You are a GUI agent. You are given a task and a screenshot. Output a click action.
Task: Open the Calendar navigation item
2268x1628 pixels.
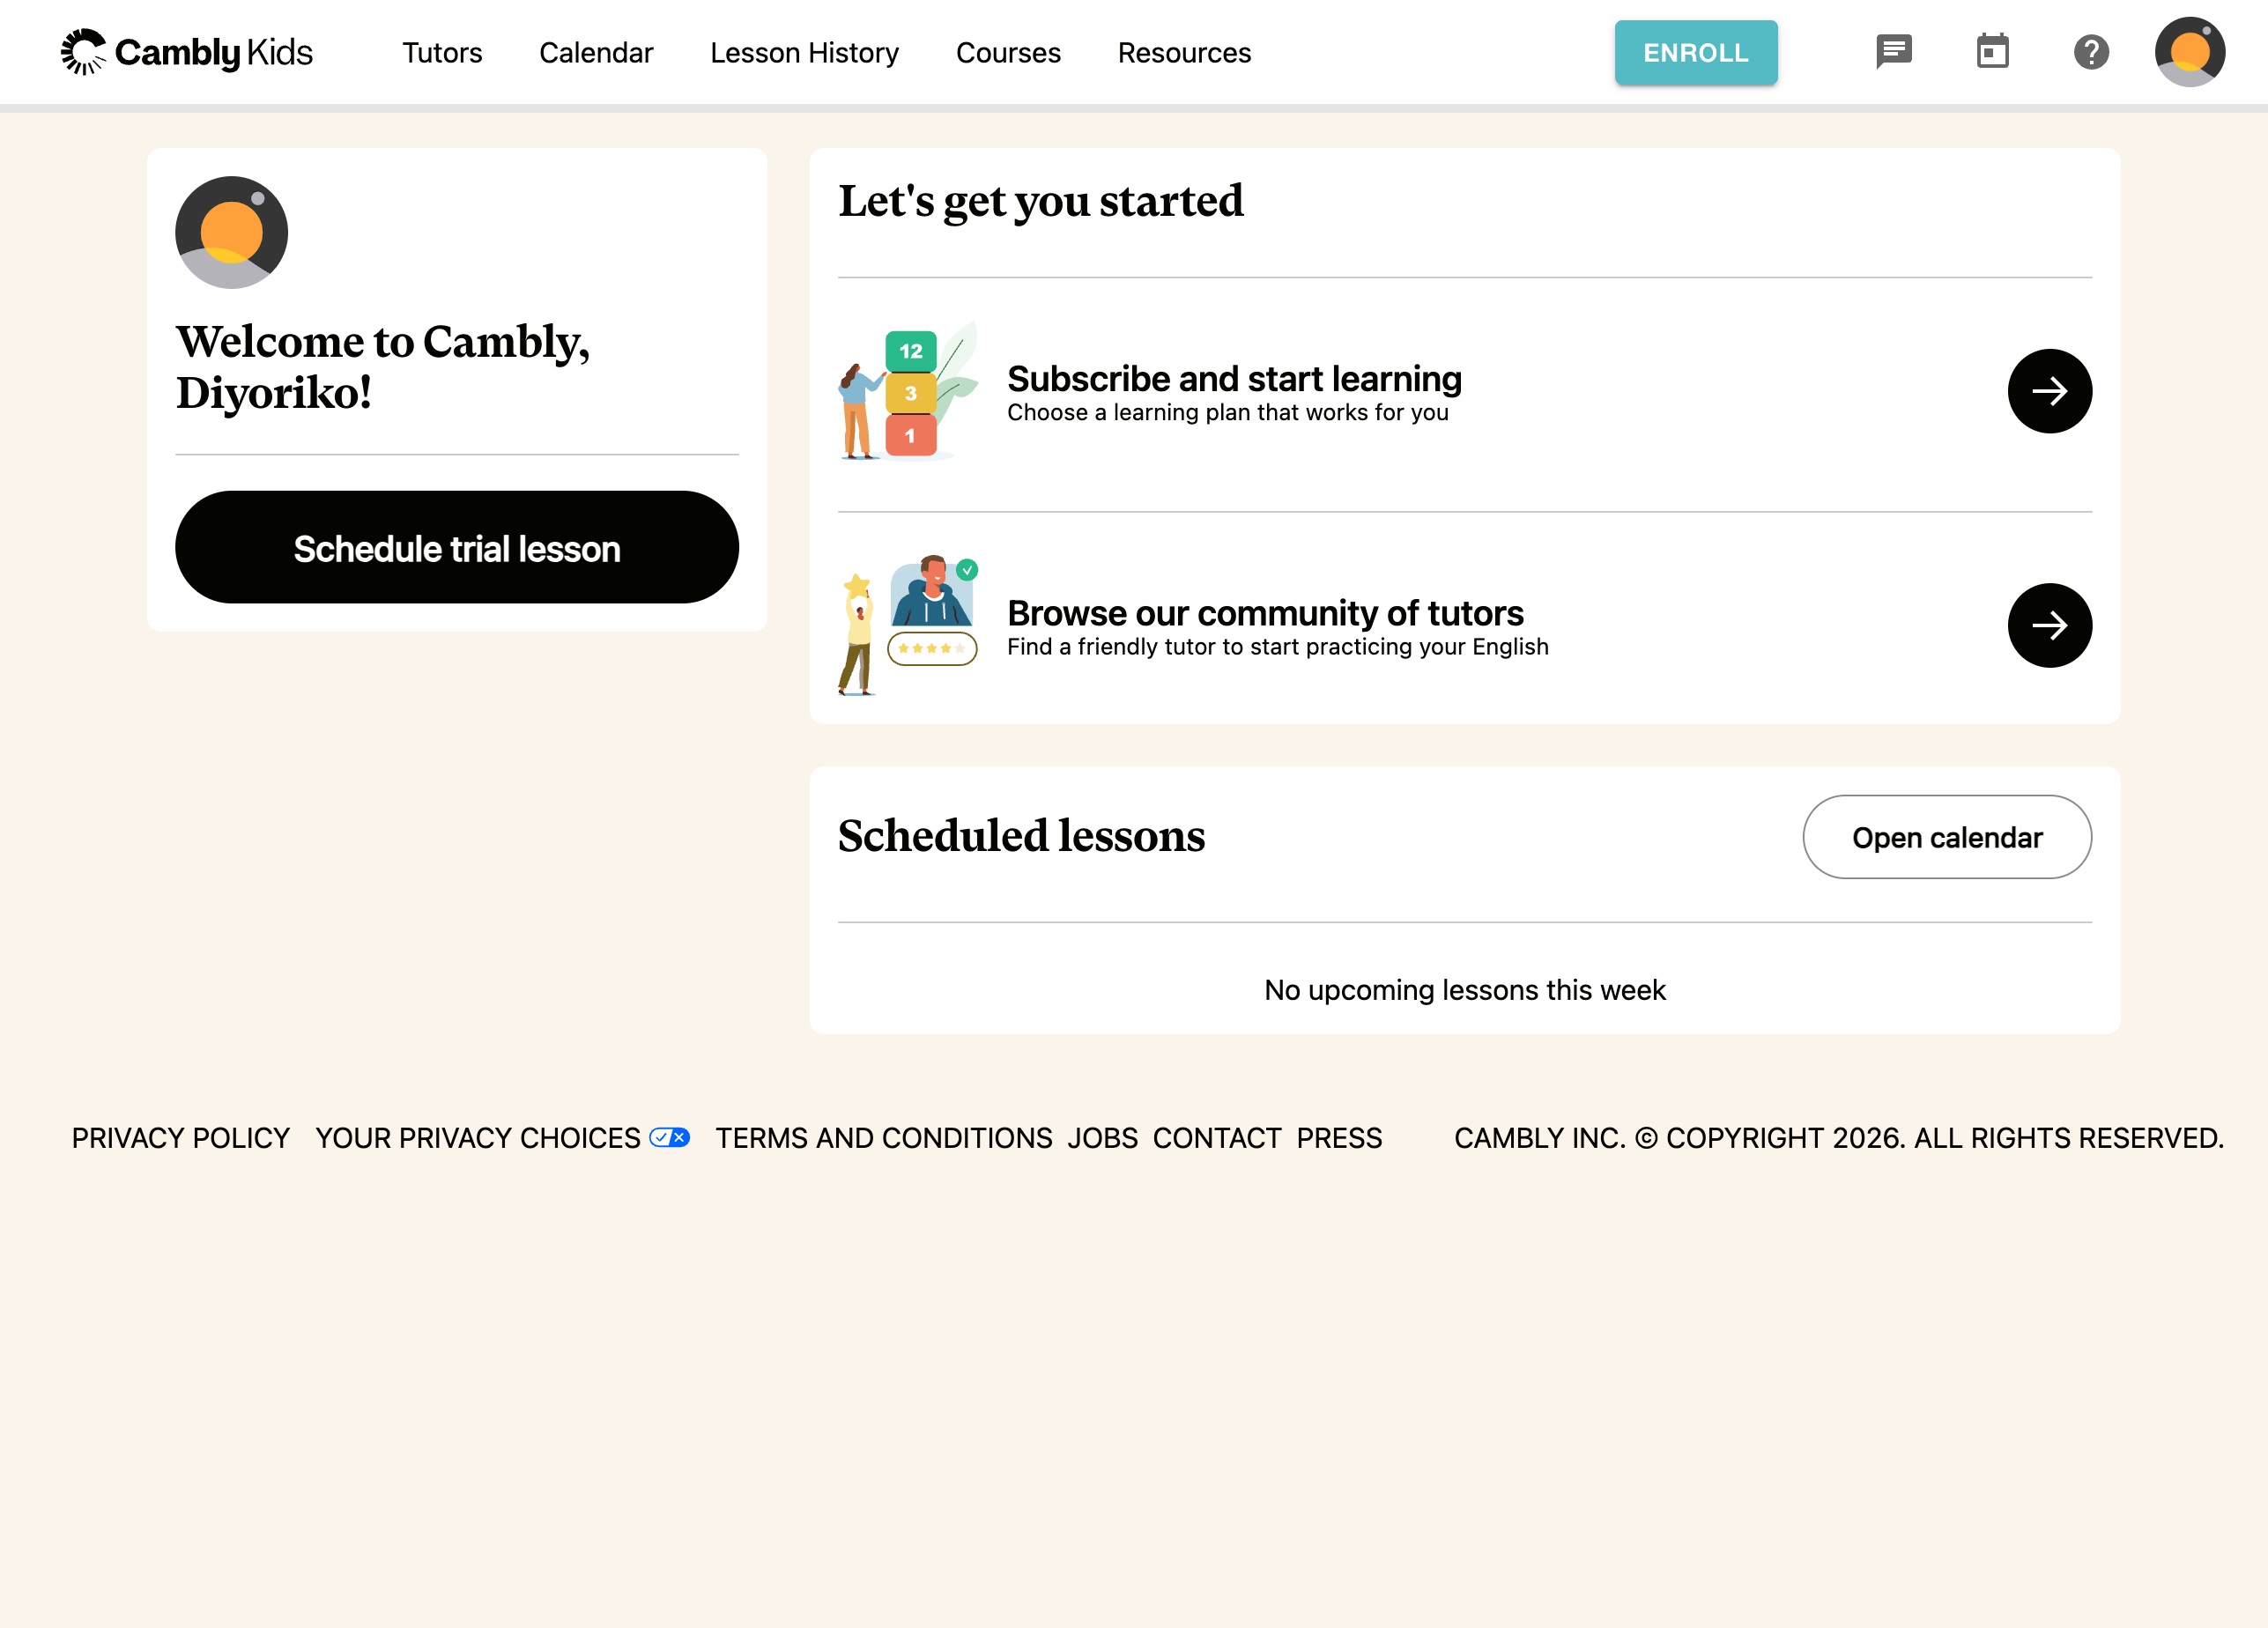point(596,53)
